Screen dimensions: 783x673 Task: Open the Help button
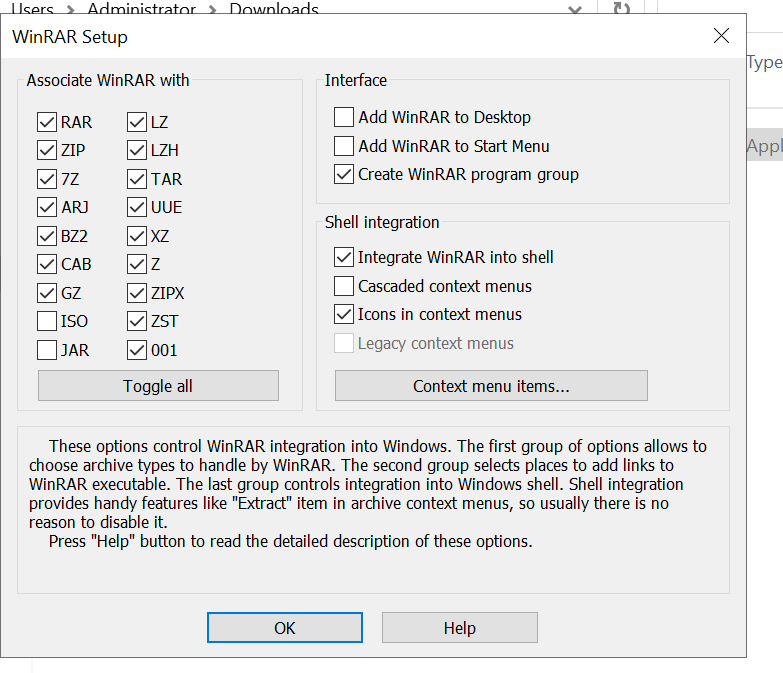coord(460,628)
